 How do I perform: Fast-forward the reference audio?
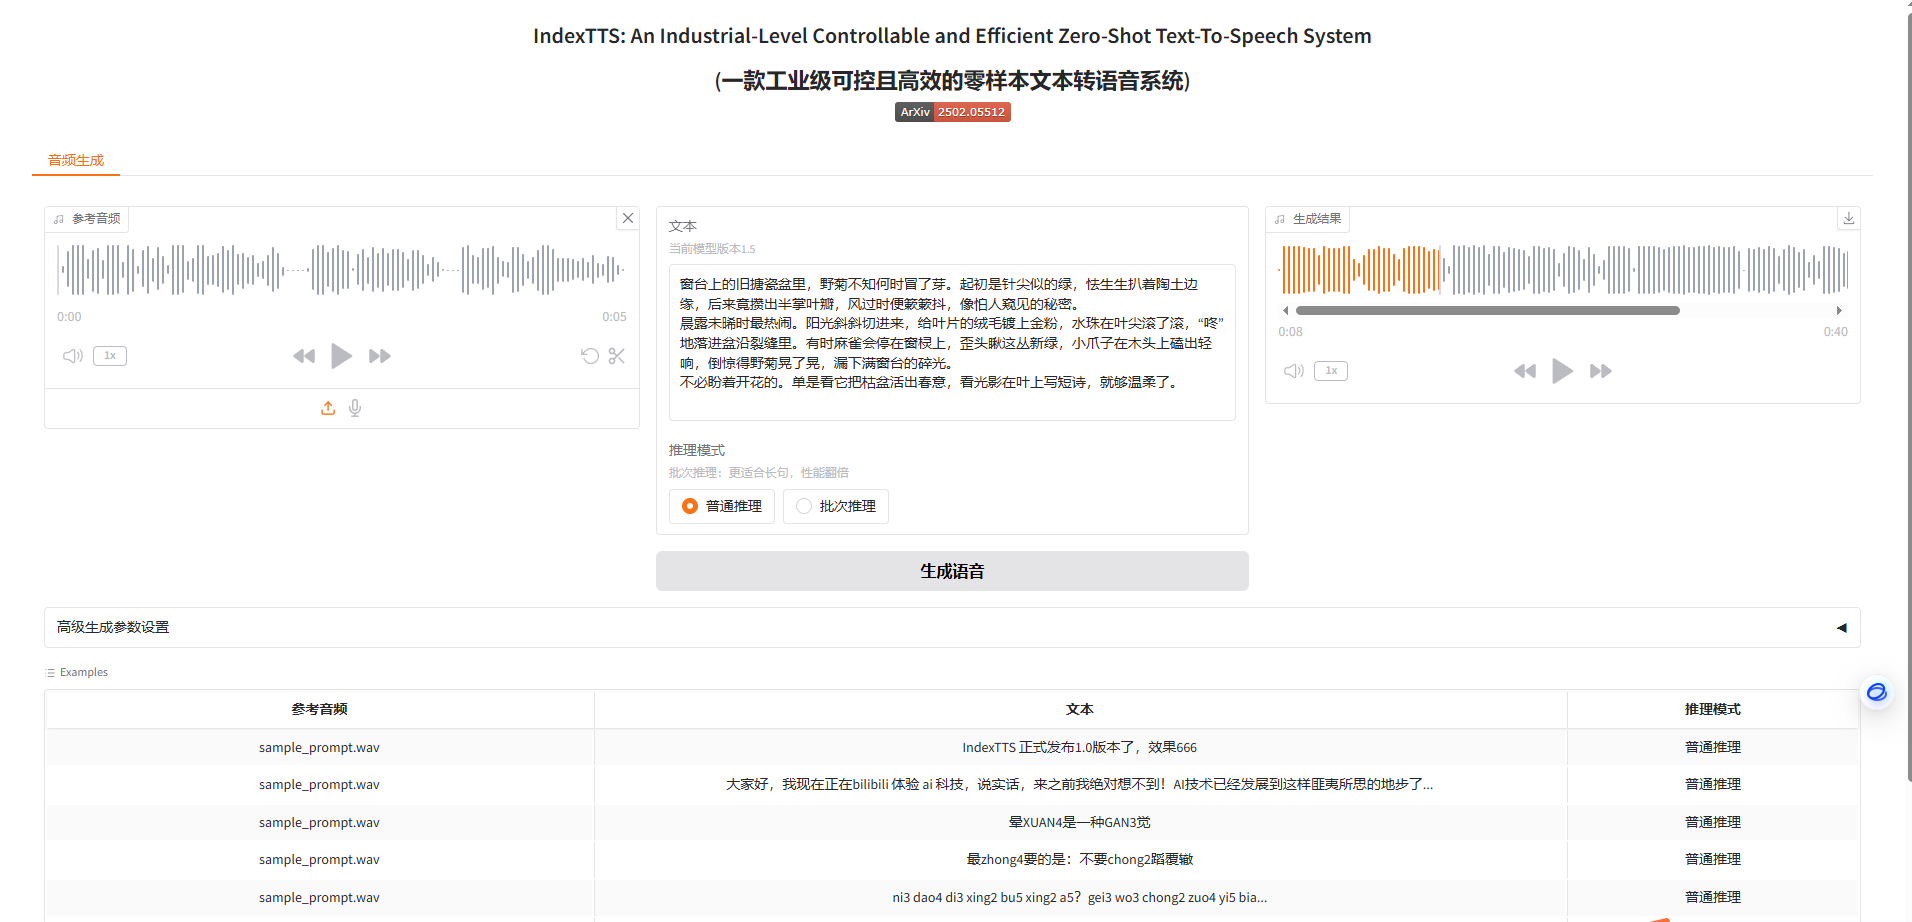[380, 356]
